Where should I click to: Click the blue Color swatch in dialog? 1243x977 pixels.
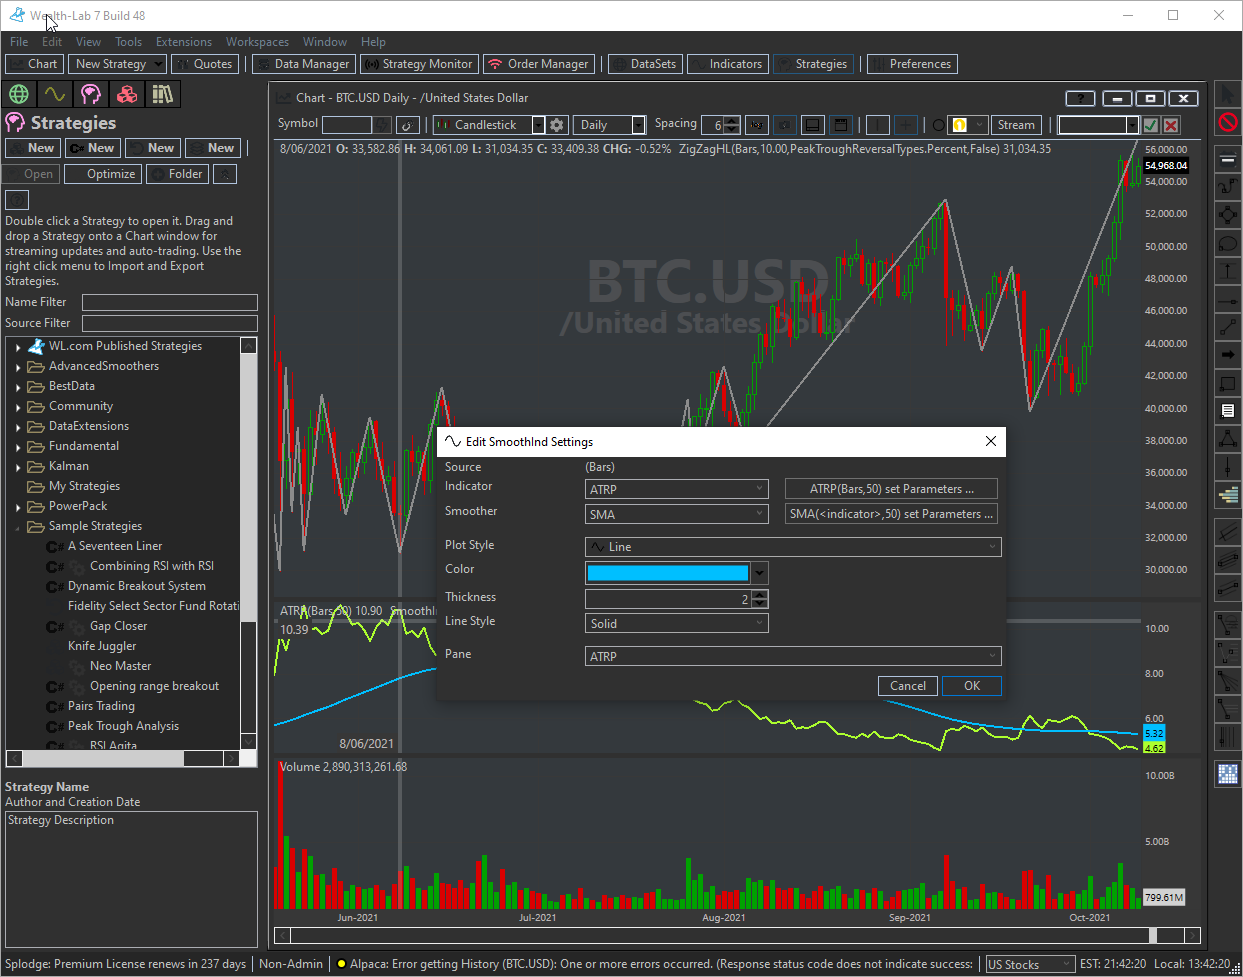(x=668, y=573)
